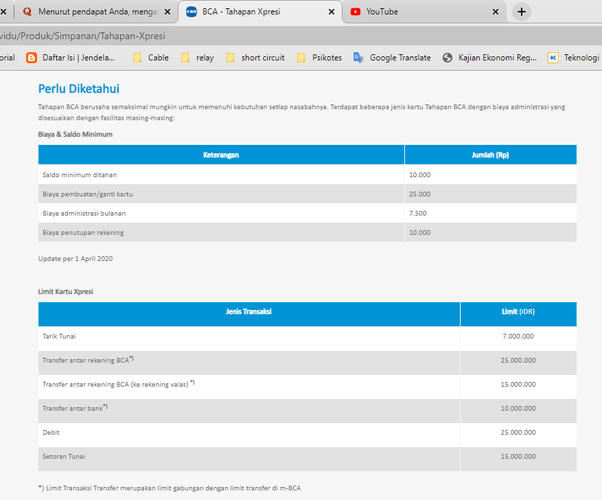
Task: Click the Setoran Tunai 15.000.000 limit value
Action: coord(518,457)
